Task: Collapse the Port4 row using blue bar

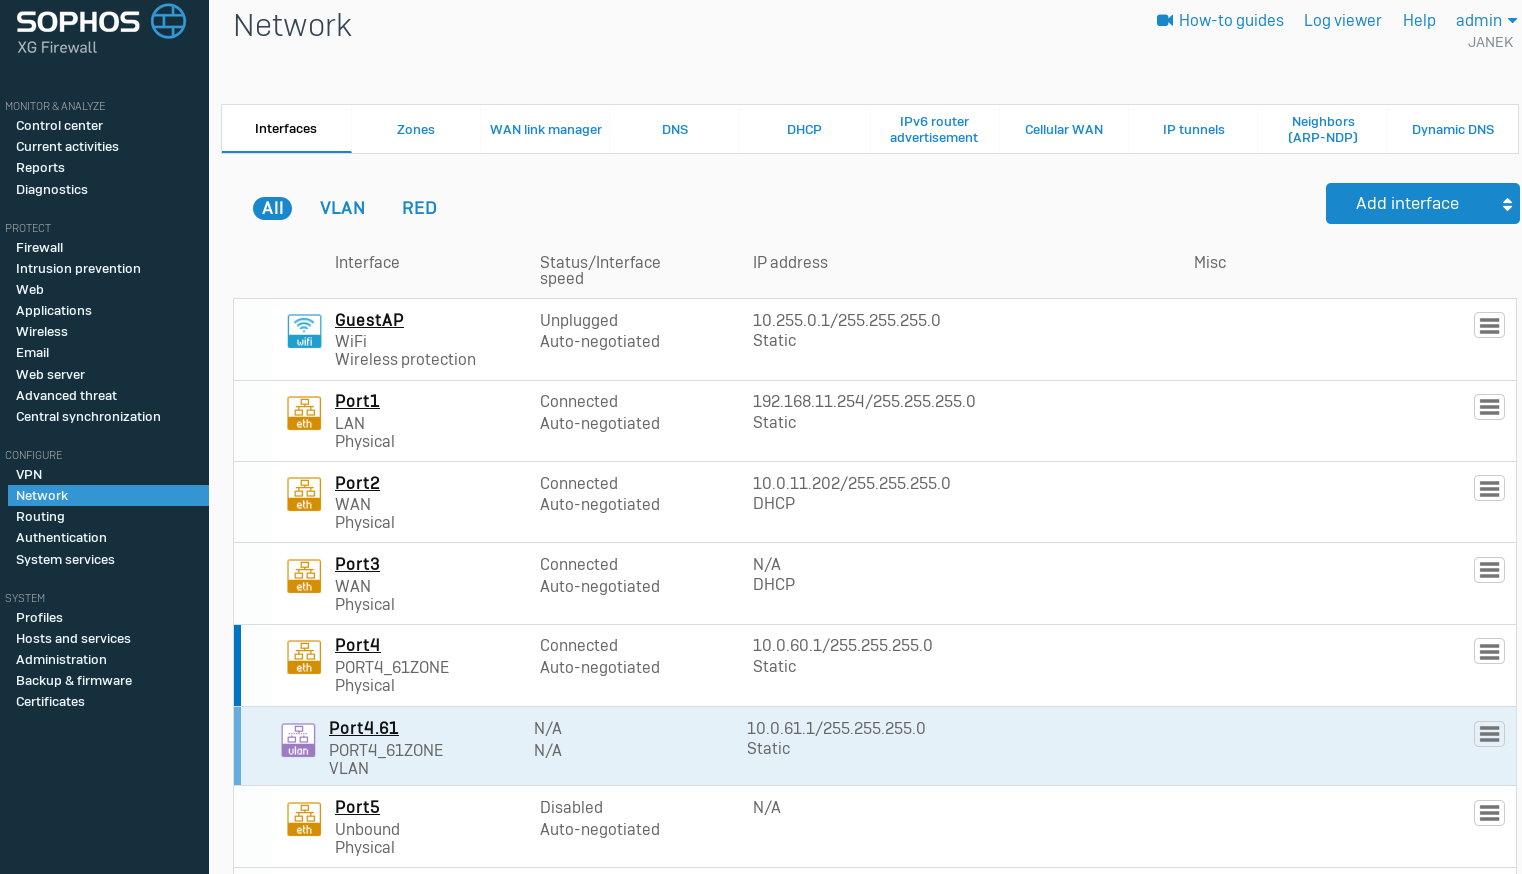Action: click(238, 666)
